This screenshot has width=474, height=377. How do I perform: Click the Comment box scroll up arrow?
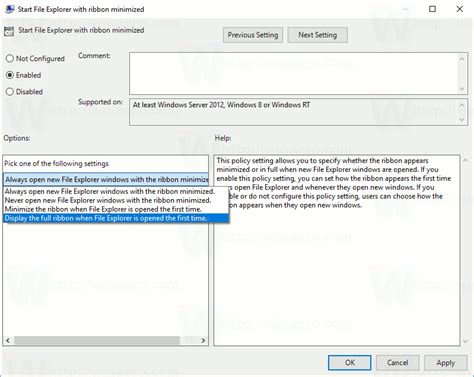(x=462, y=59)
